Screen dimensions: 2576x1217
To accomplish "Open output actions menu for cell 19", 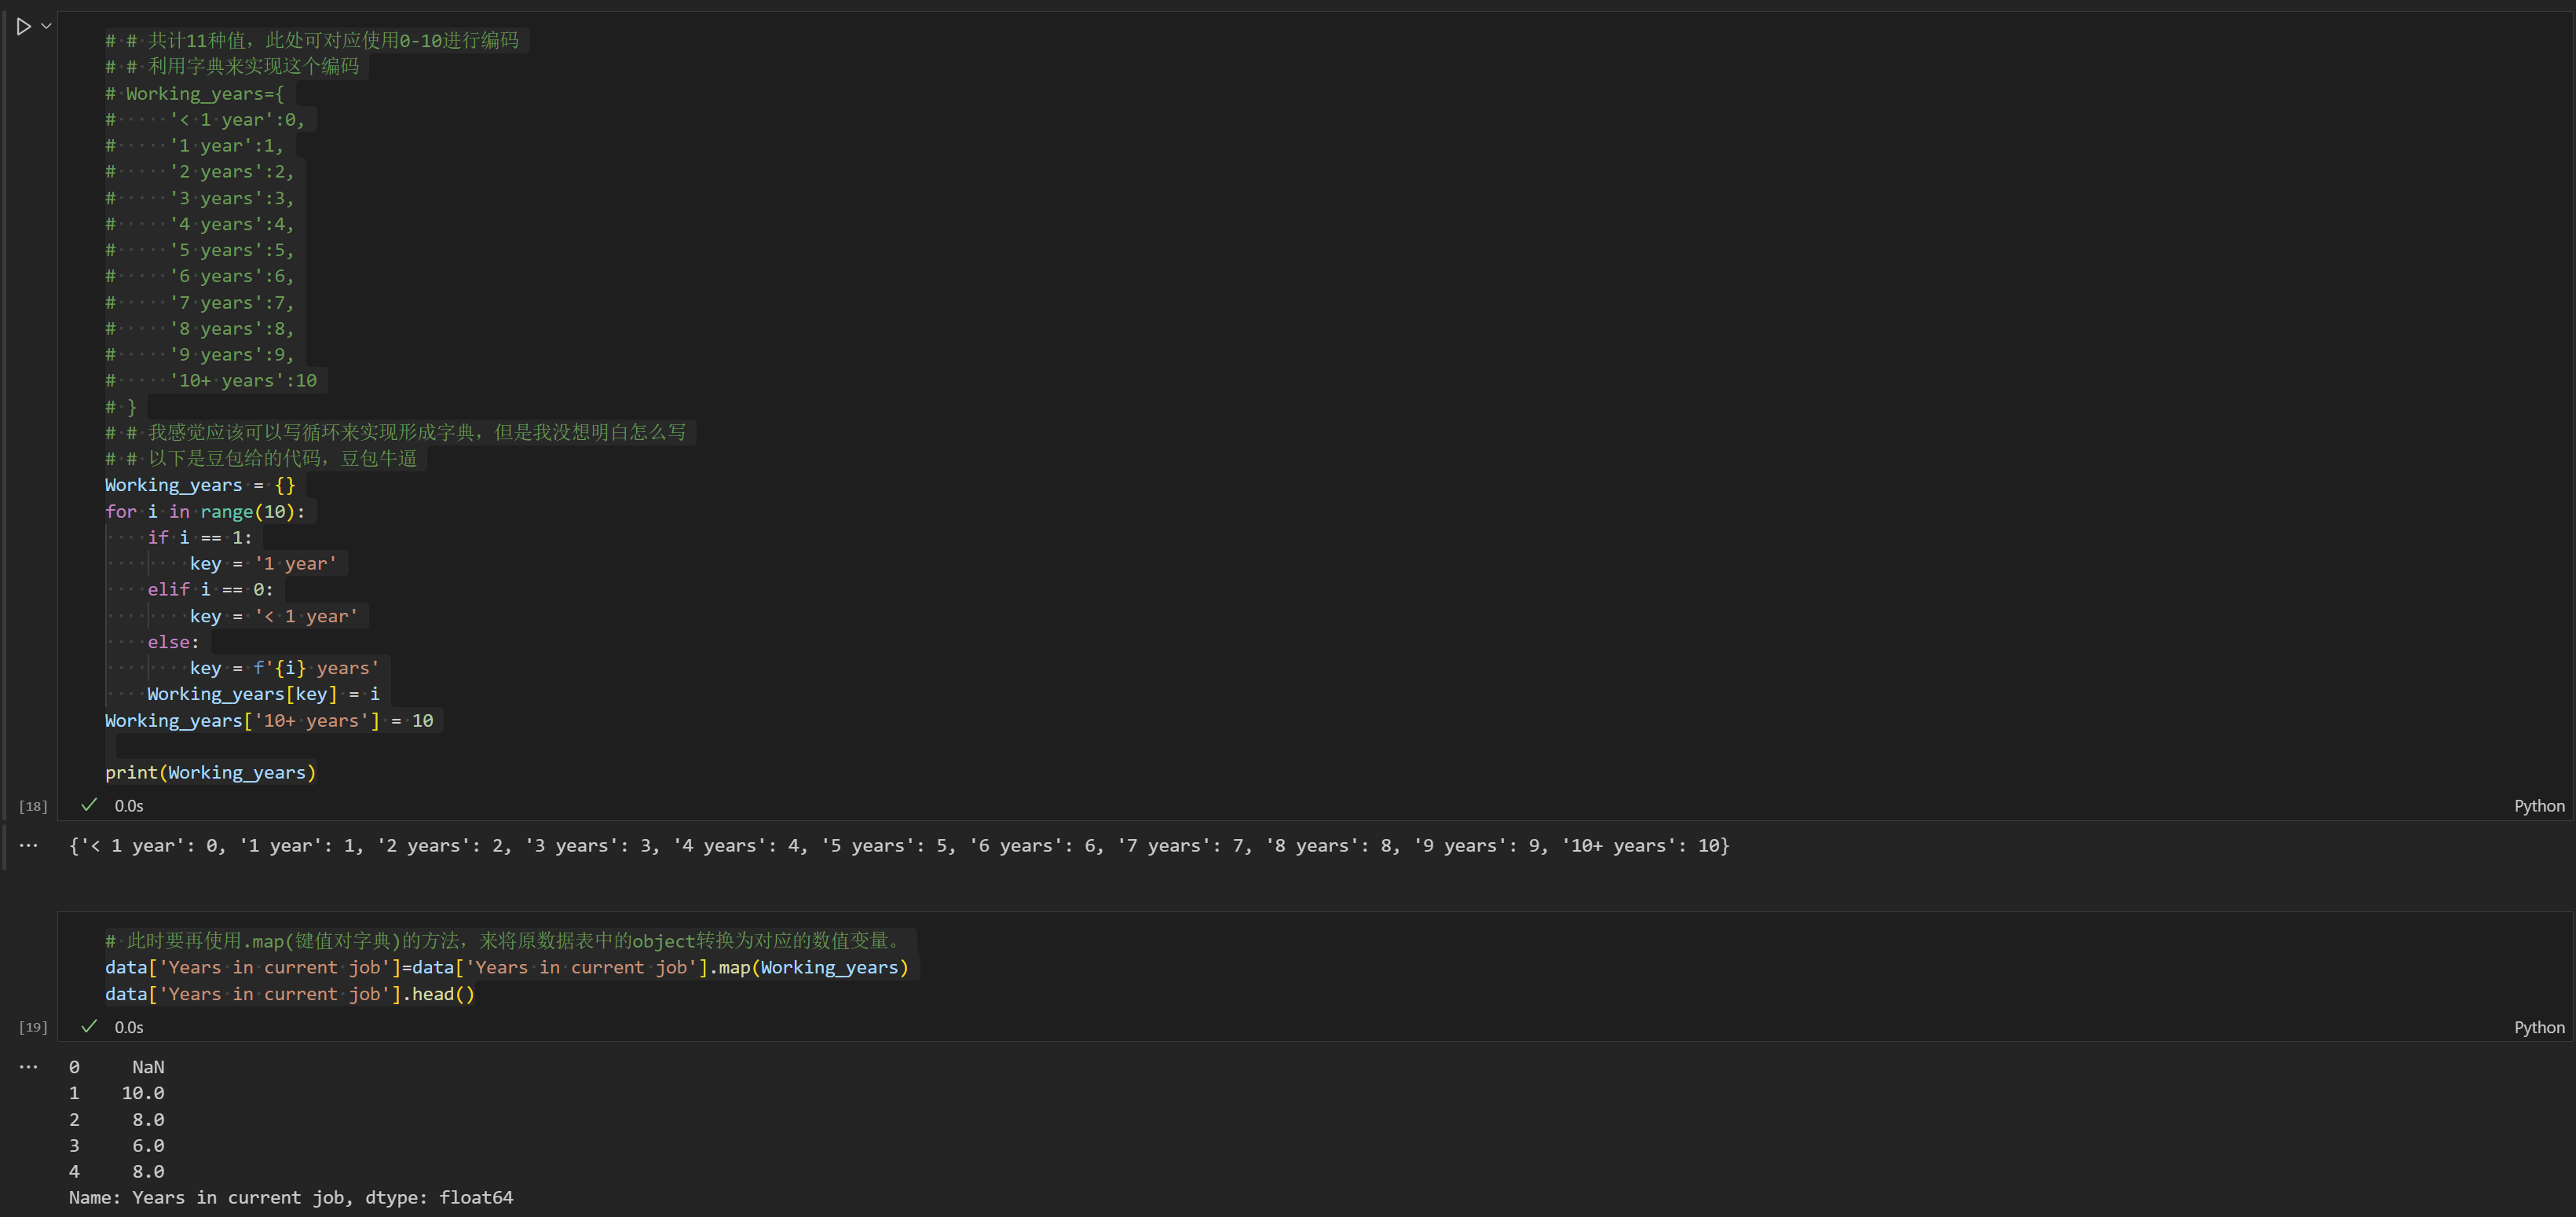I will 28,1067.
